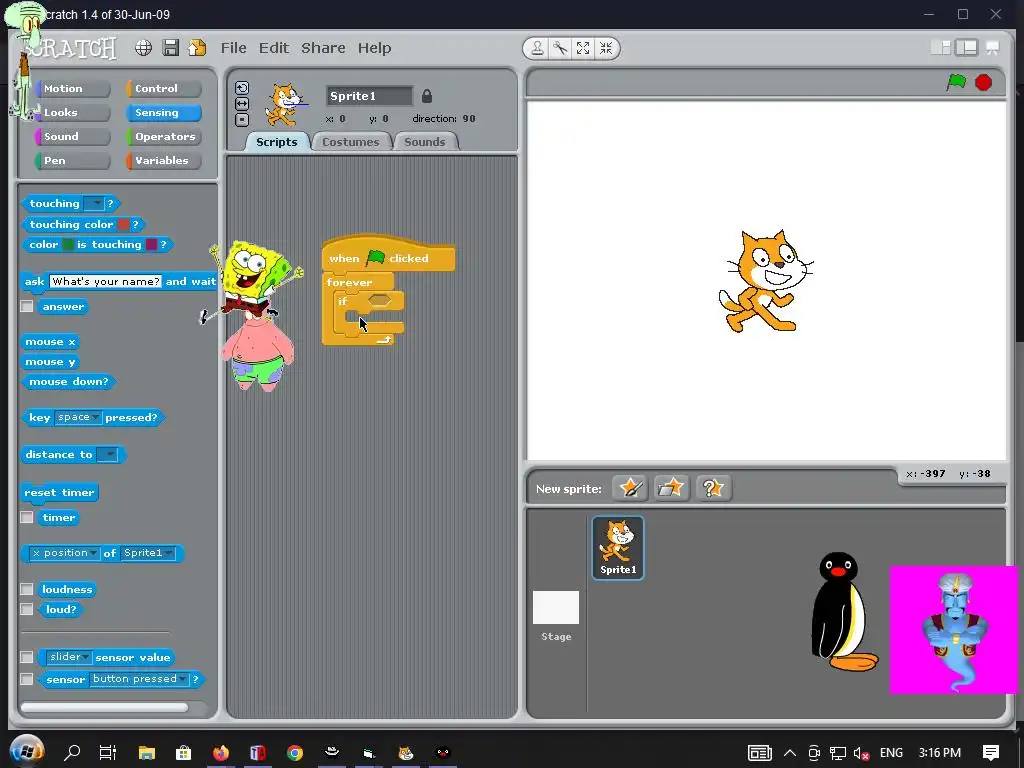Open taskbar search magnifier
The image size is (1024, 768).
click(x=72, y=753)
